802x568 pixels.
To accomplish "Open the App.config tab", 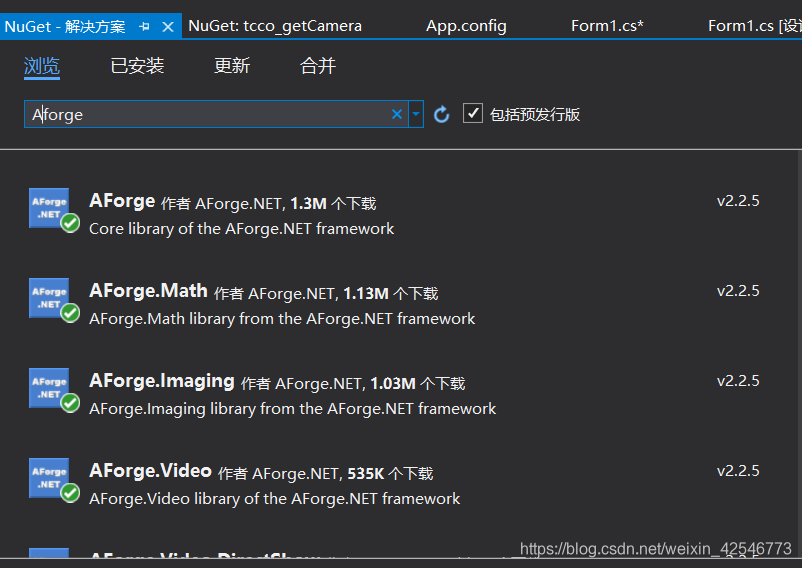I will (466, 26).
